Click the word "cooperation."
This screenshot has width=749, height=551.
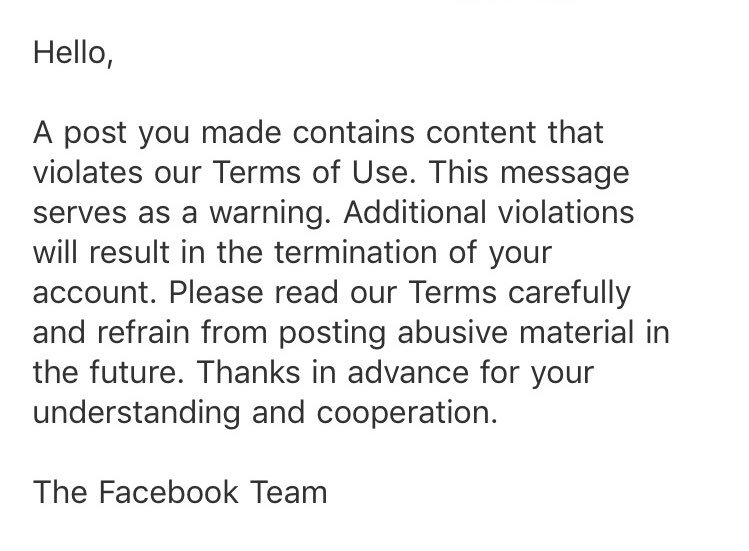tap(407, 414)
